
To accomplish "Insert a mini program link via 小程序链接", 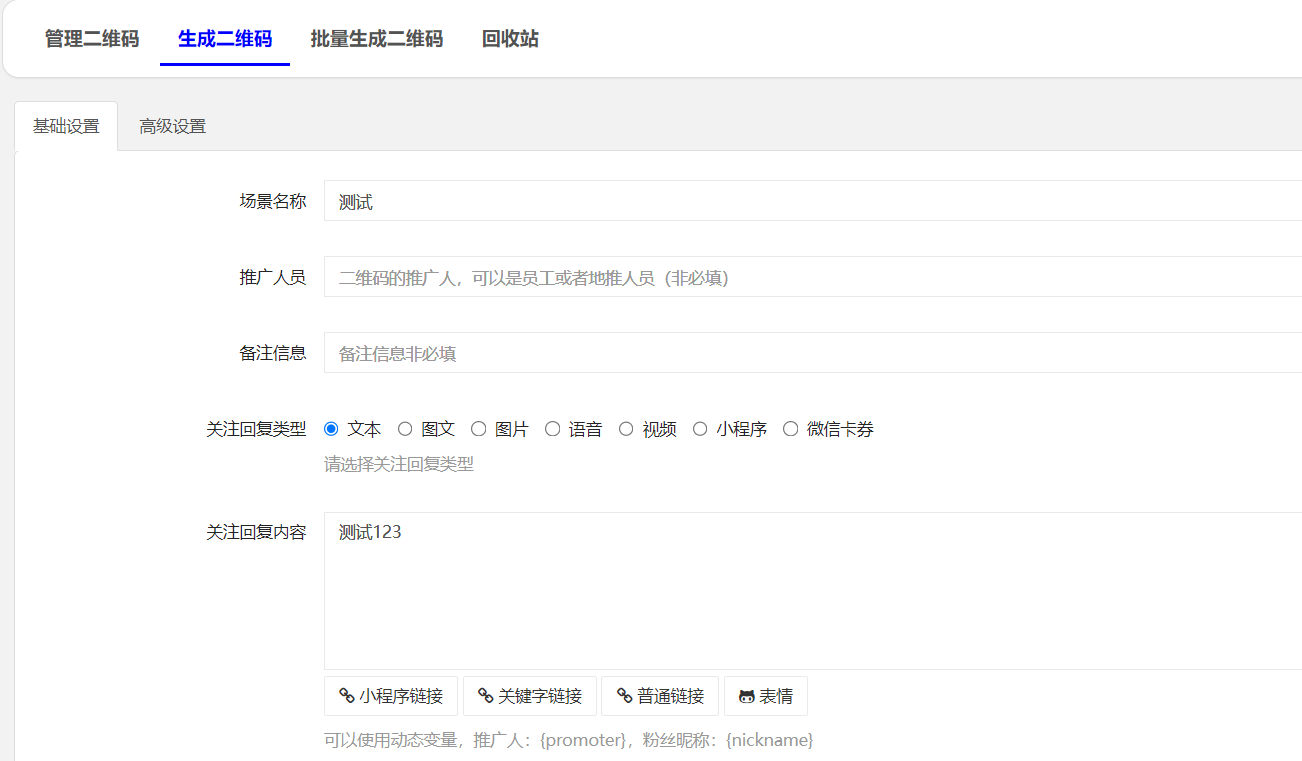I will 390,695.
